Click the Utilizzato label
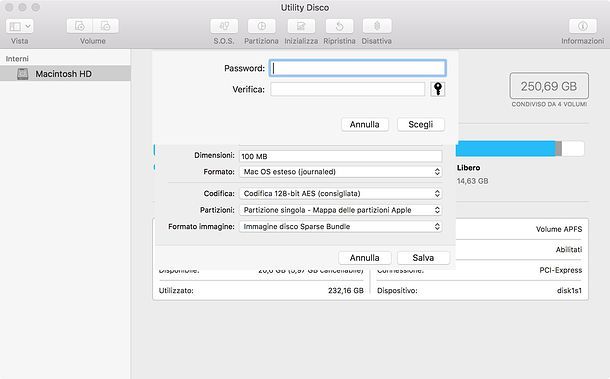 click(176, 290)
